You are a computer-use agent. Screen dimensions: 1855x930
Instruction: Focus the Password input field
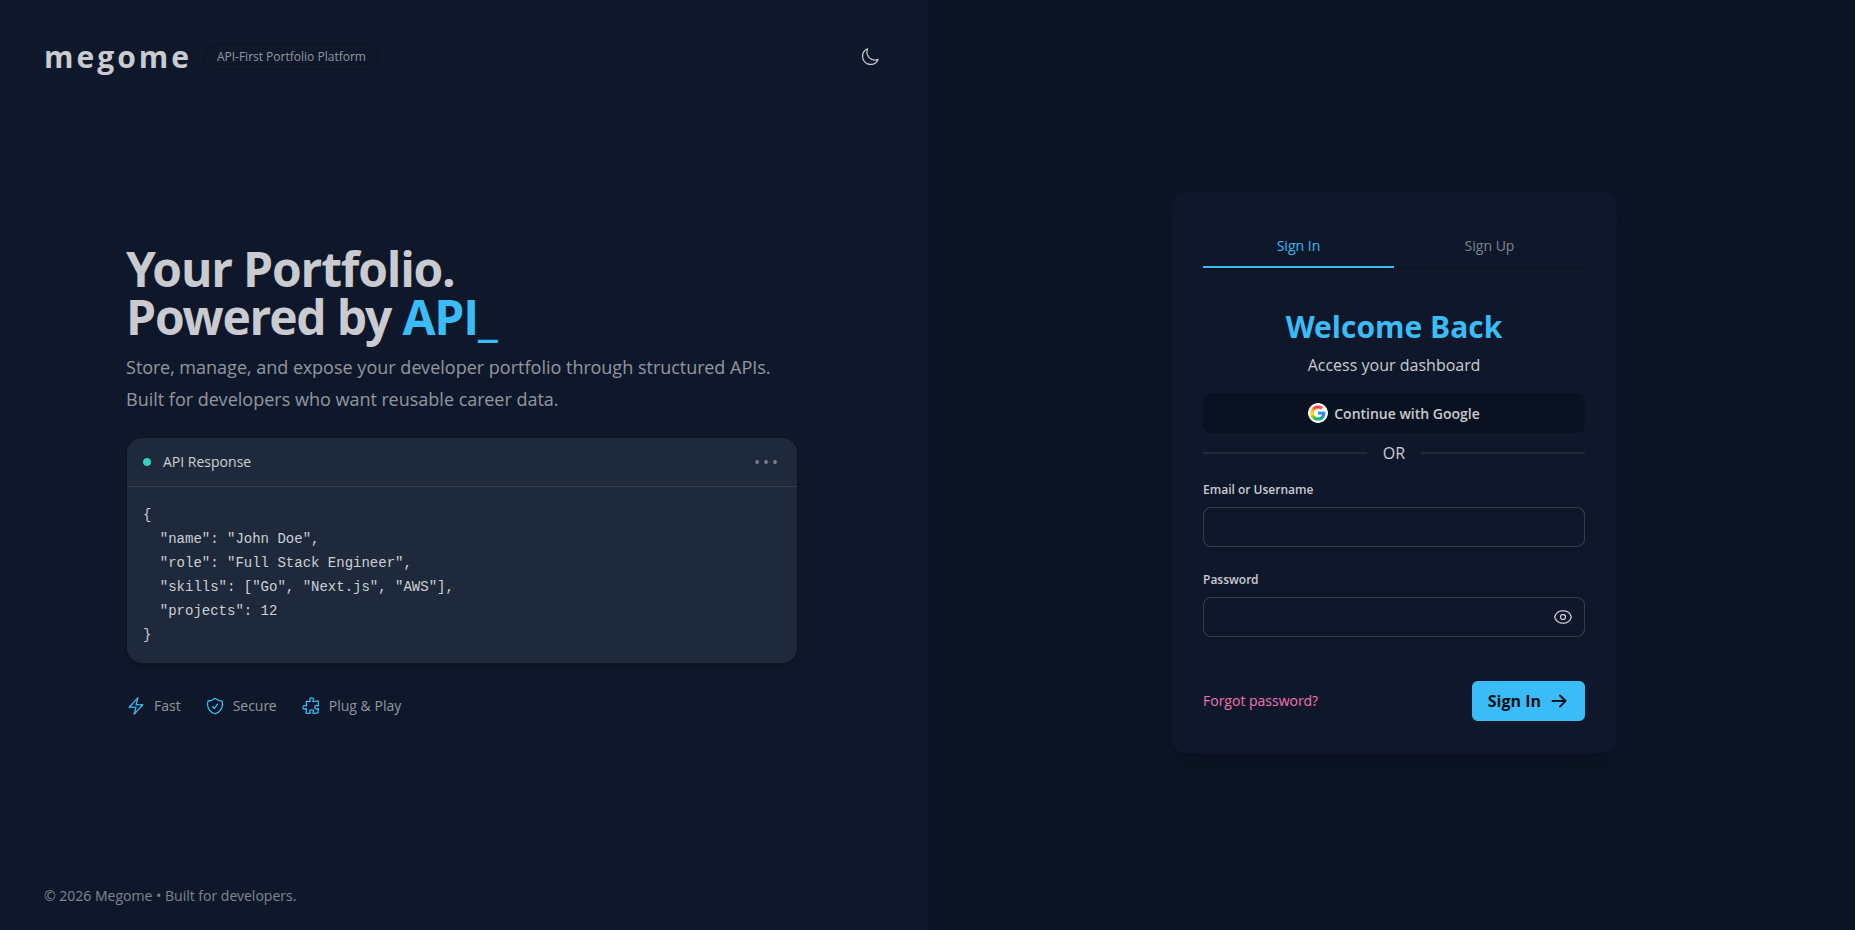[1394, 617]
